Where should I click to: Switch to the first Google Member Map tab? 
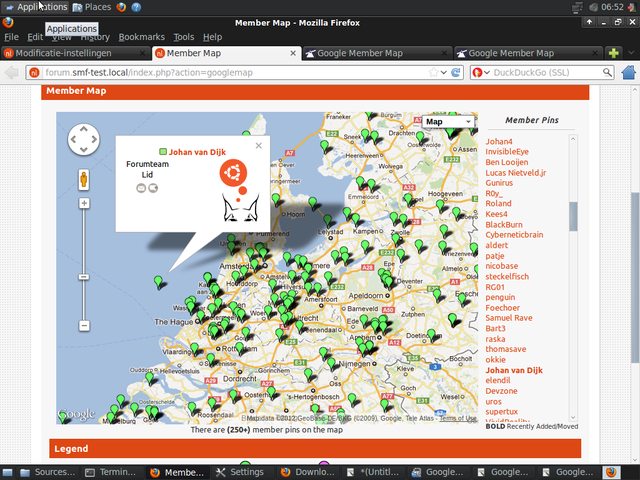click(x=376, y=53)
